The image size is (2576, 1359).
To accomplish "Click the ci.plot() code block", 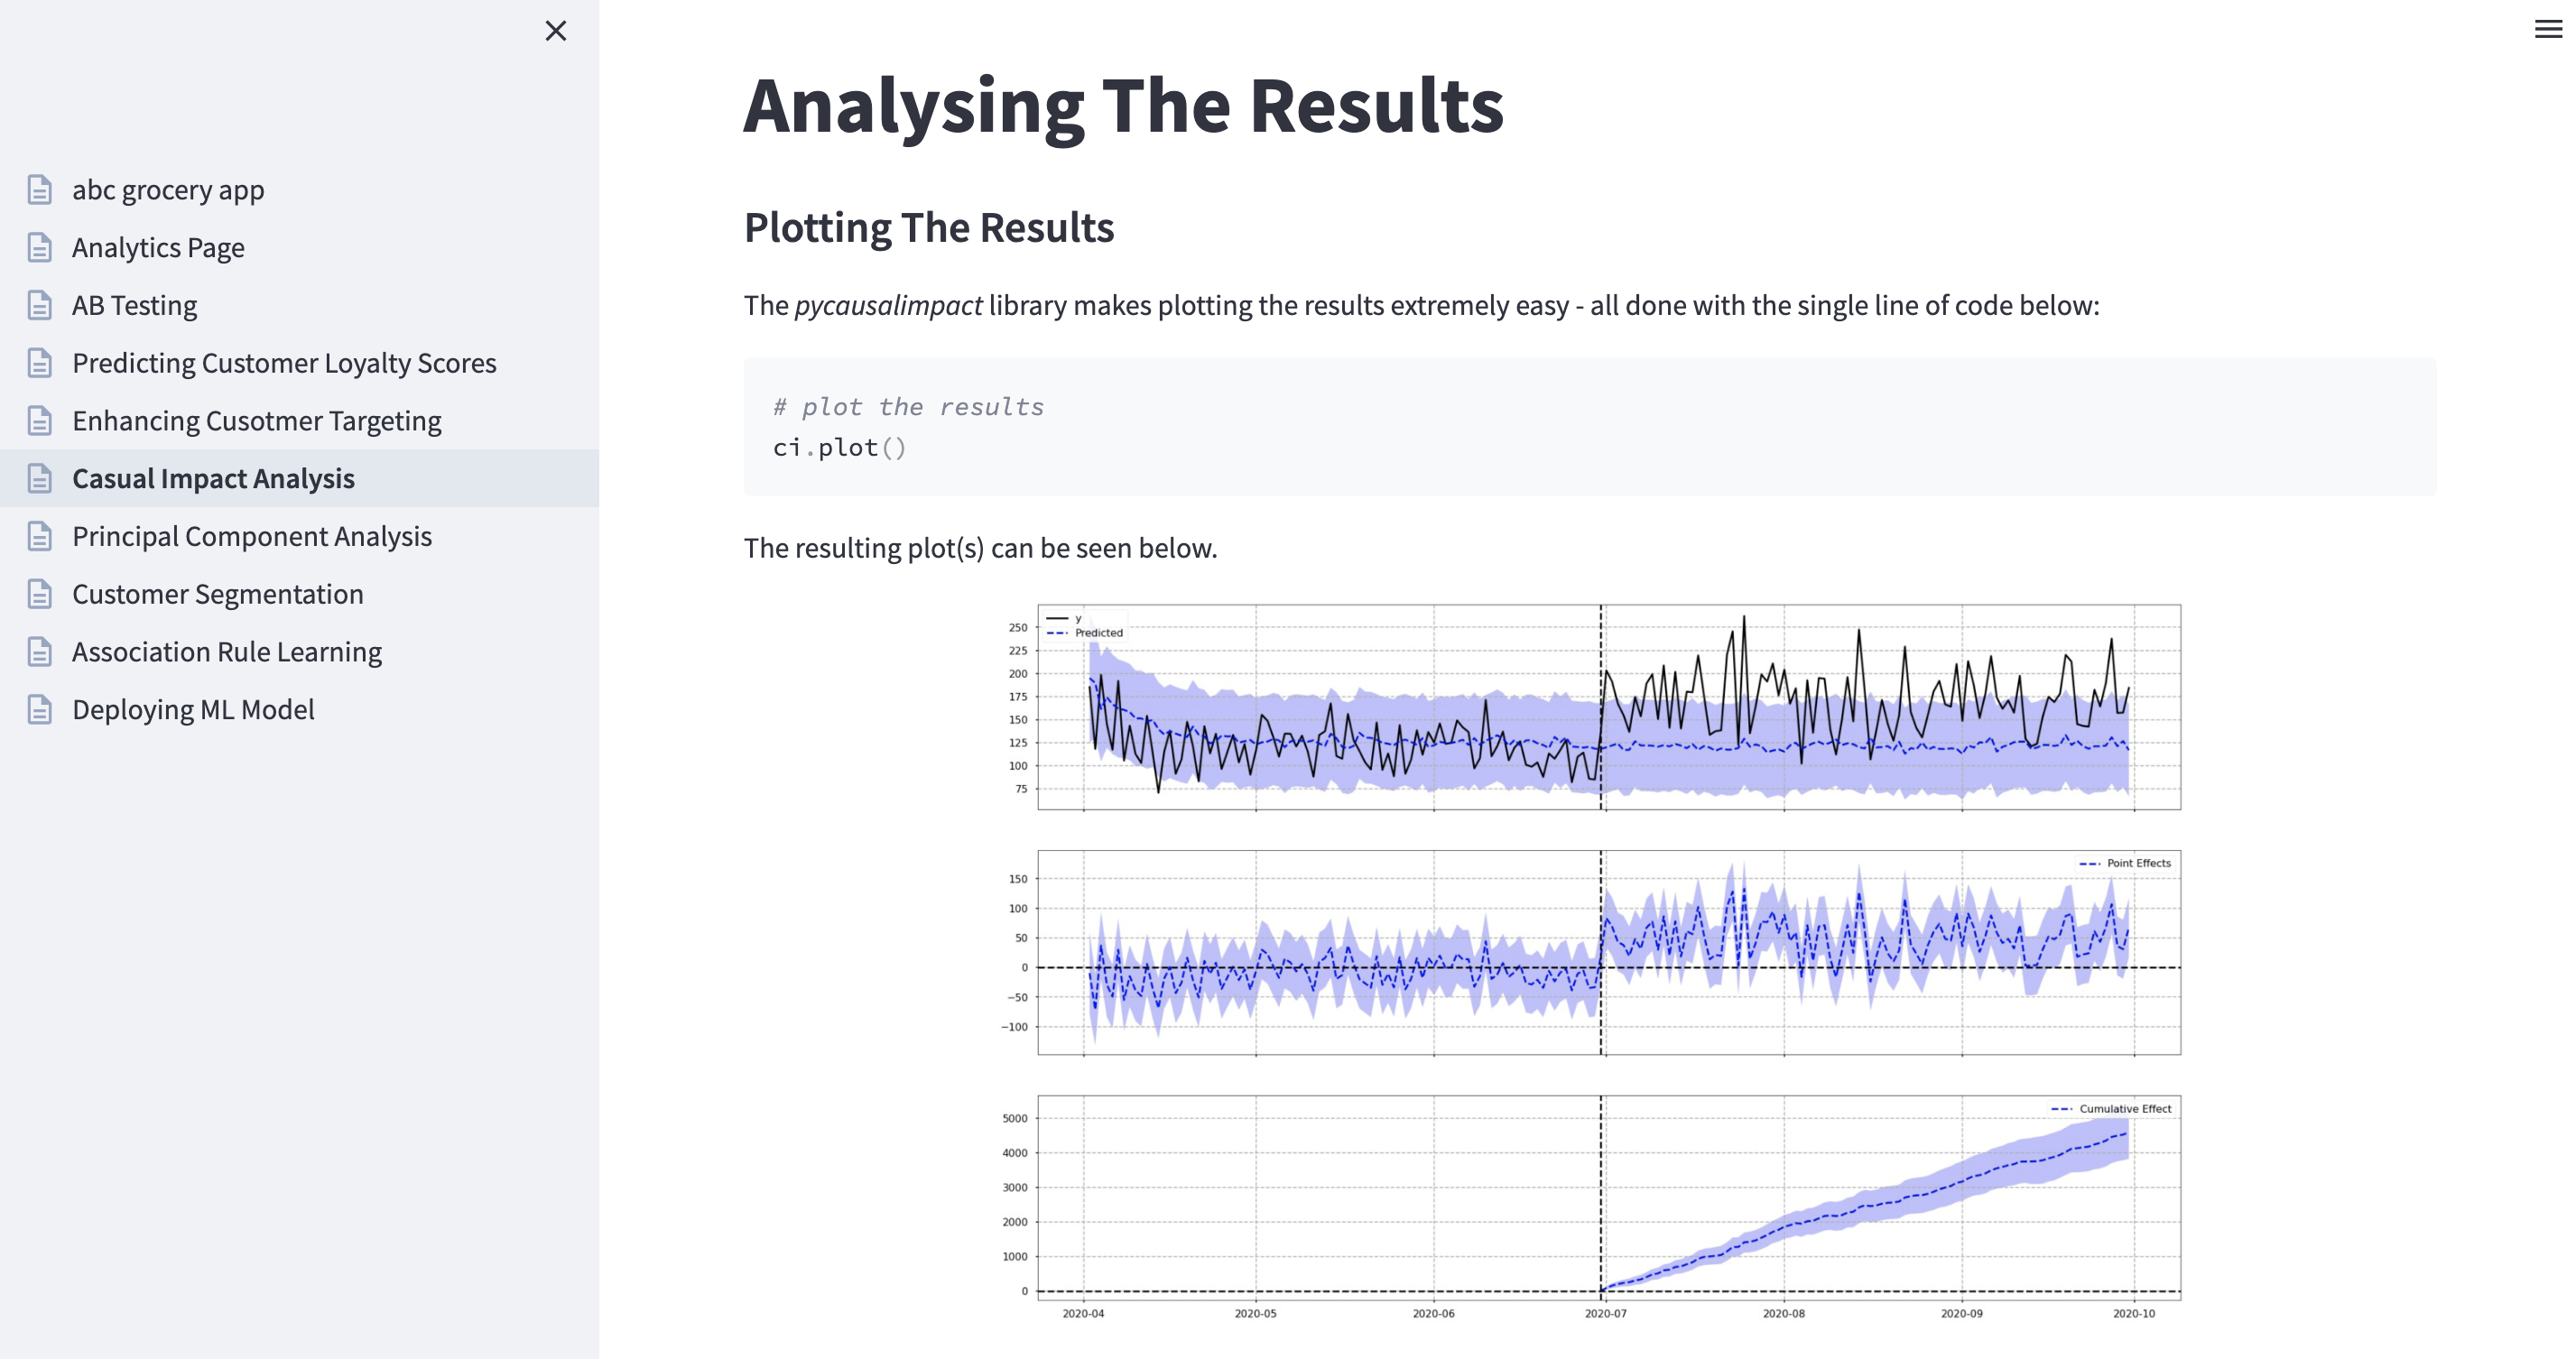I will click(x=1589, y=427).
